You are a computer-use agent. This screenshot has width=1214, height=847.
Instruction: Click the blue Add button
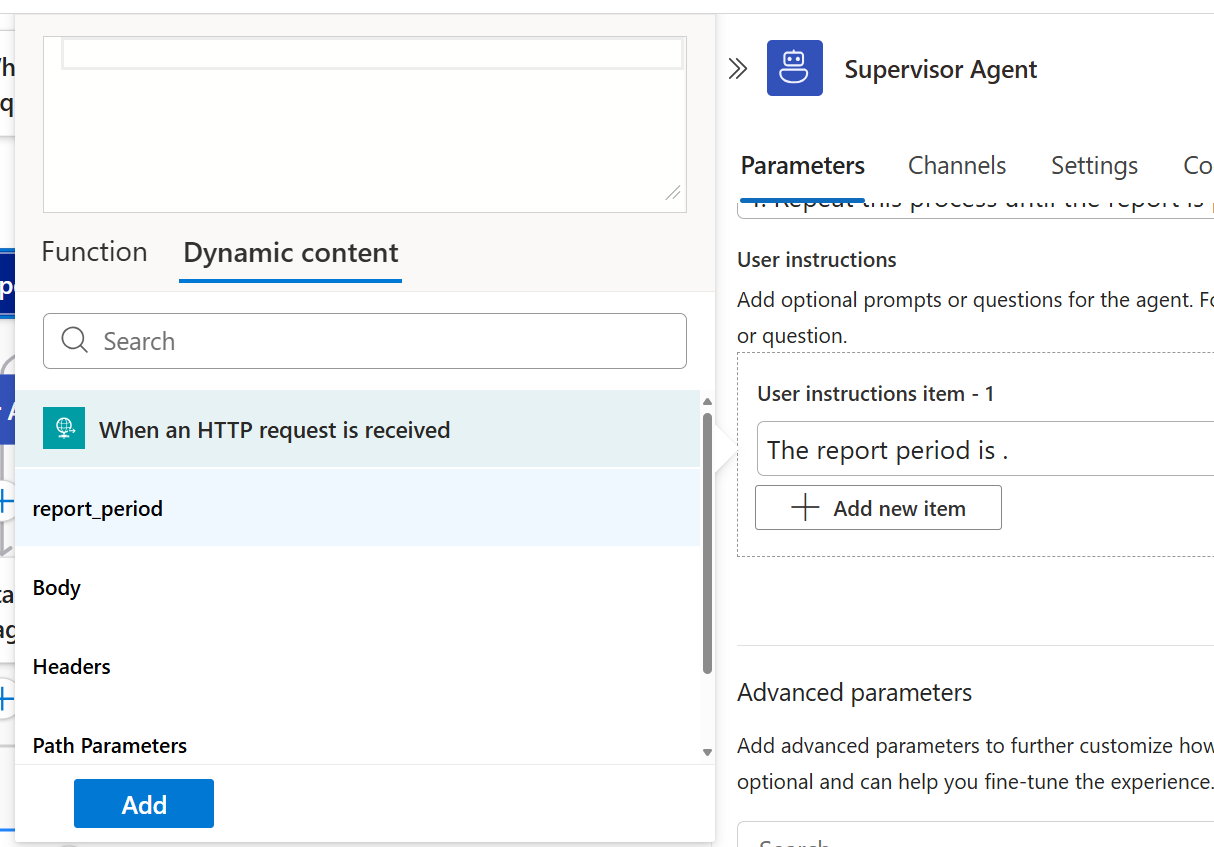tap(143, 803)
